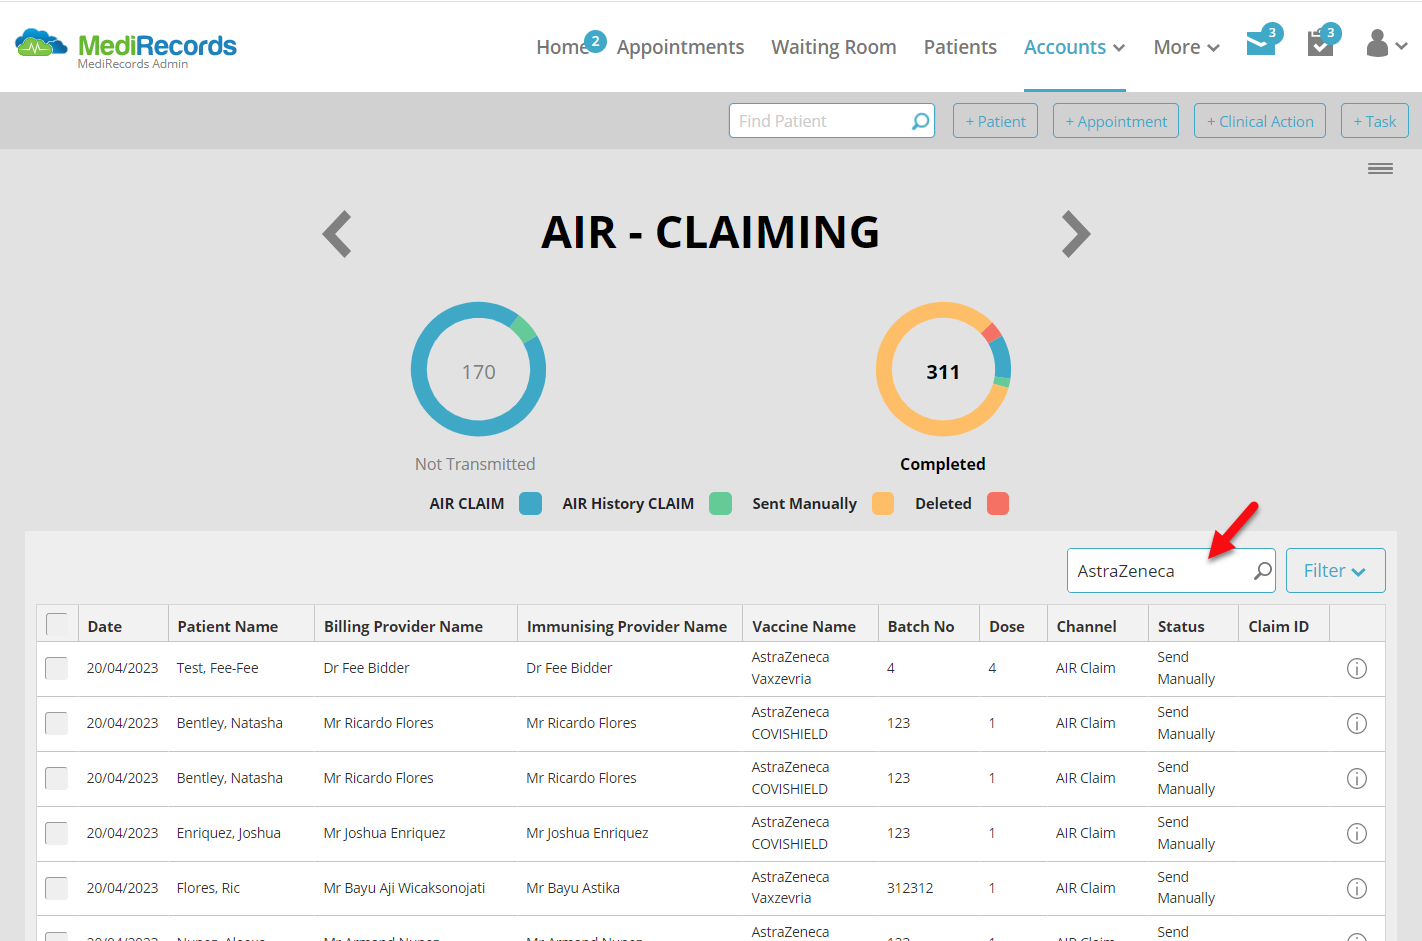Sort by the Batch No header
The width and height of the screenshot is (1422, 941).
921,626
